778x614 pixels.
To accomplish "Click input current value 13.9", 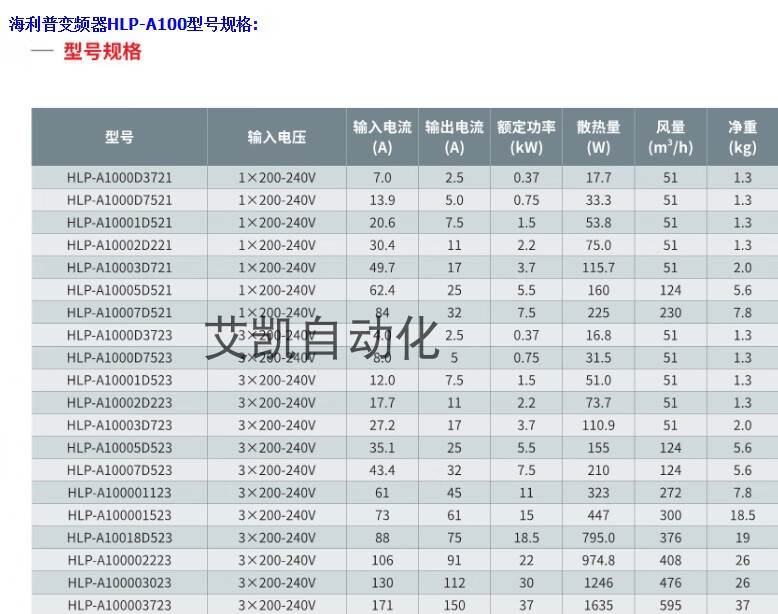I will [382, 200].
